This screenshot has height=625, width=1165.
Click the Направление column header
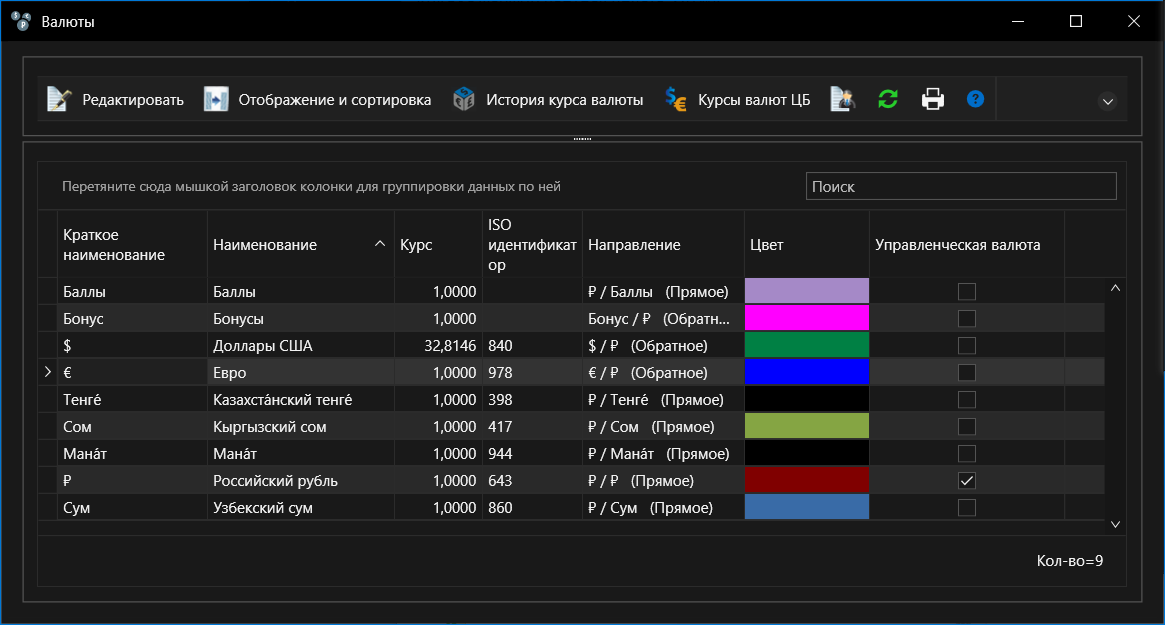pos(663,245)
